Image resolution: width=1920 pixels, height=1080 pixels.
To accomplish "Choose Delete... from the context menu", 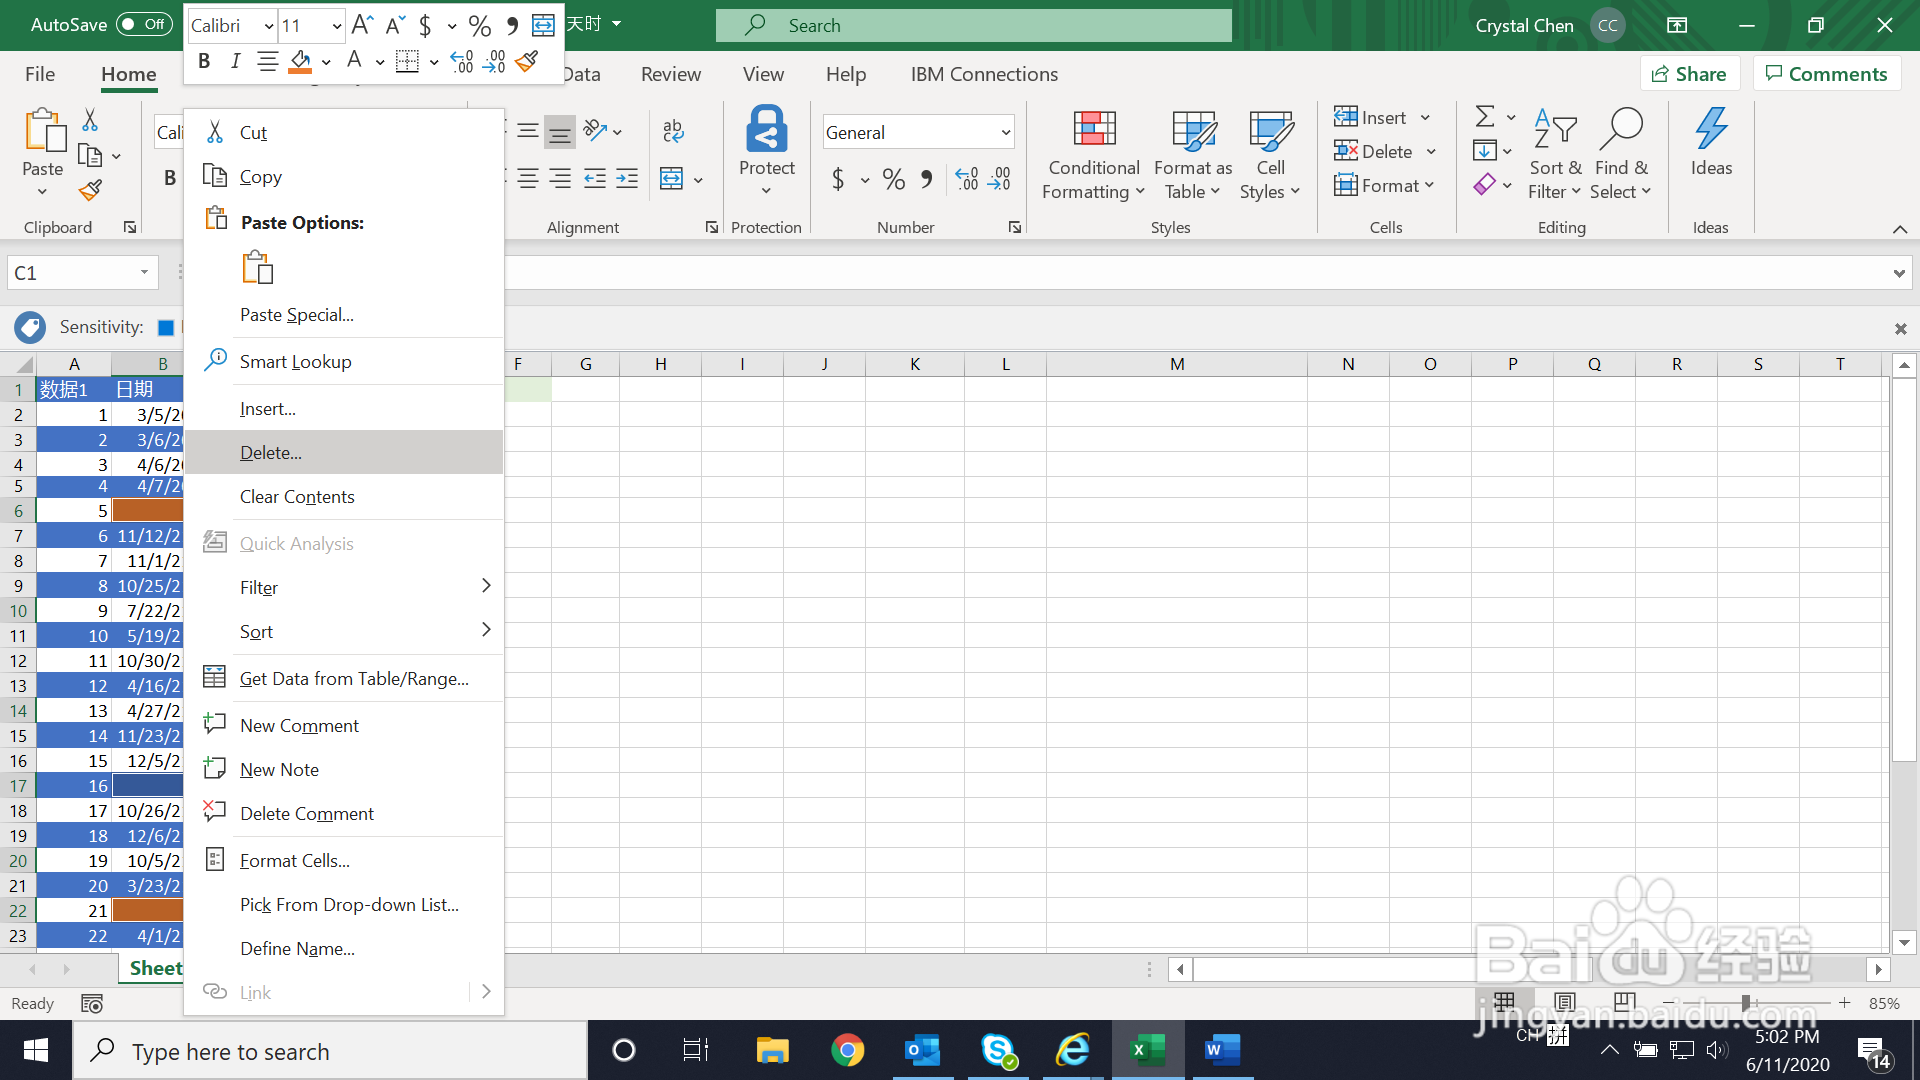I will [x=271, y=453].
